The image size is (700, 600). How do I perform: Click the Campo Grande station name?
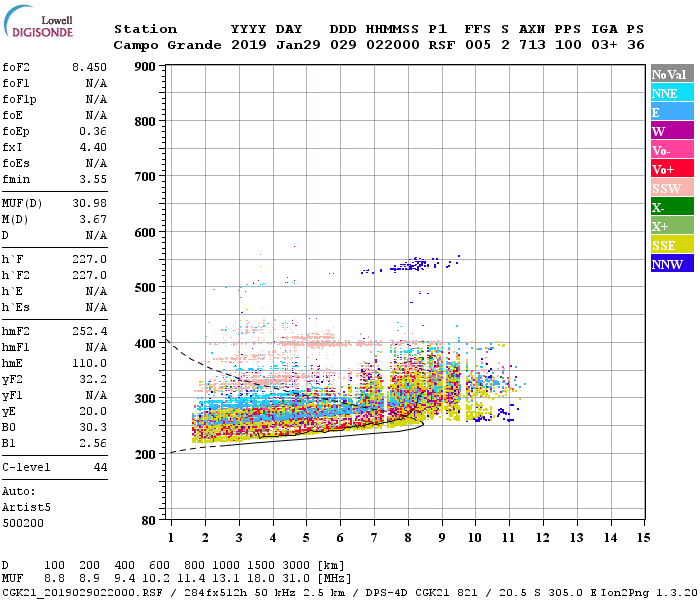pos(167,45)
